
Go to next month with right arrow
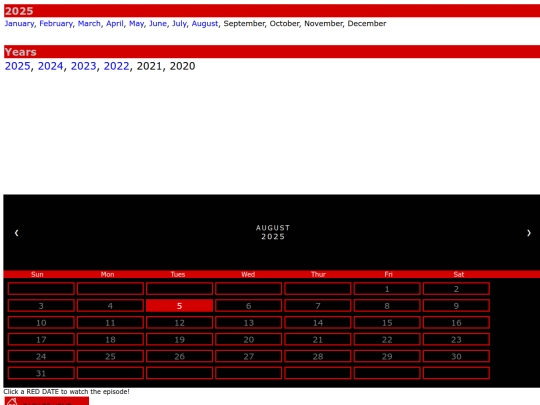tap(529, 233)
